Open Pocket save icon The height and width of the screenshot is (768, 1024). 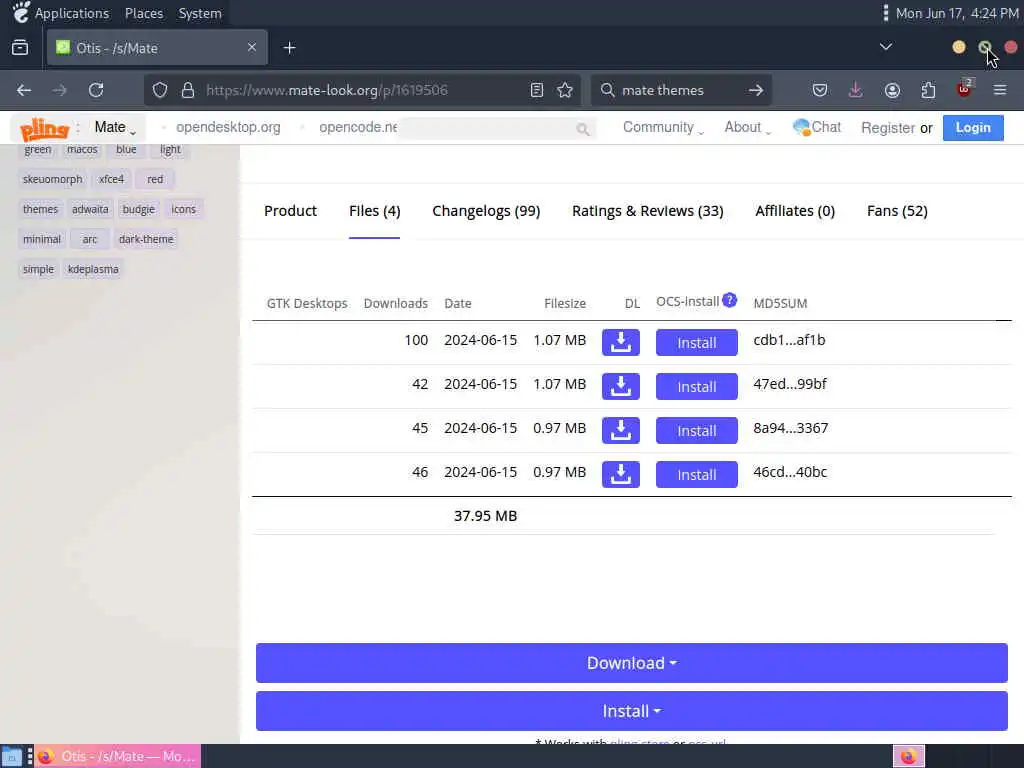click(820, 90)
